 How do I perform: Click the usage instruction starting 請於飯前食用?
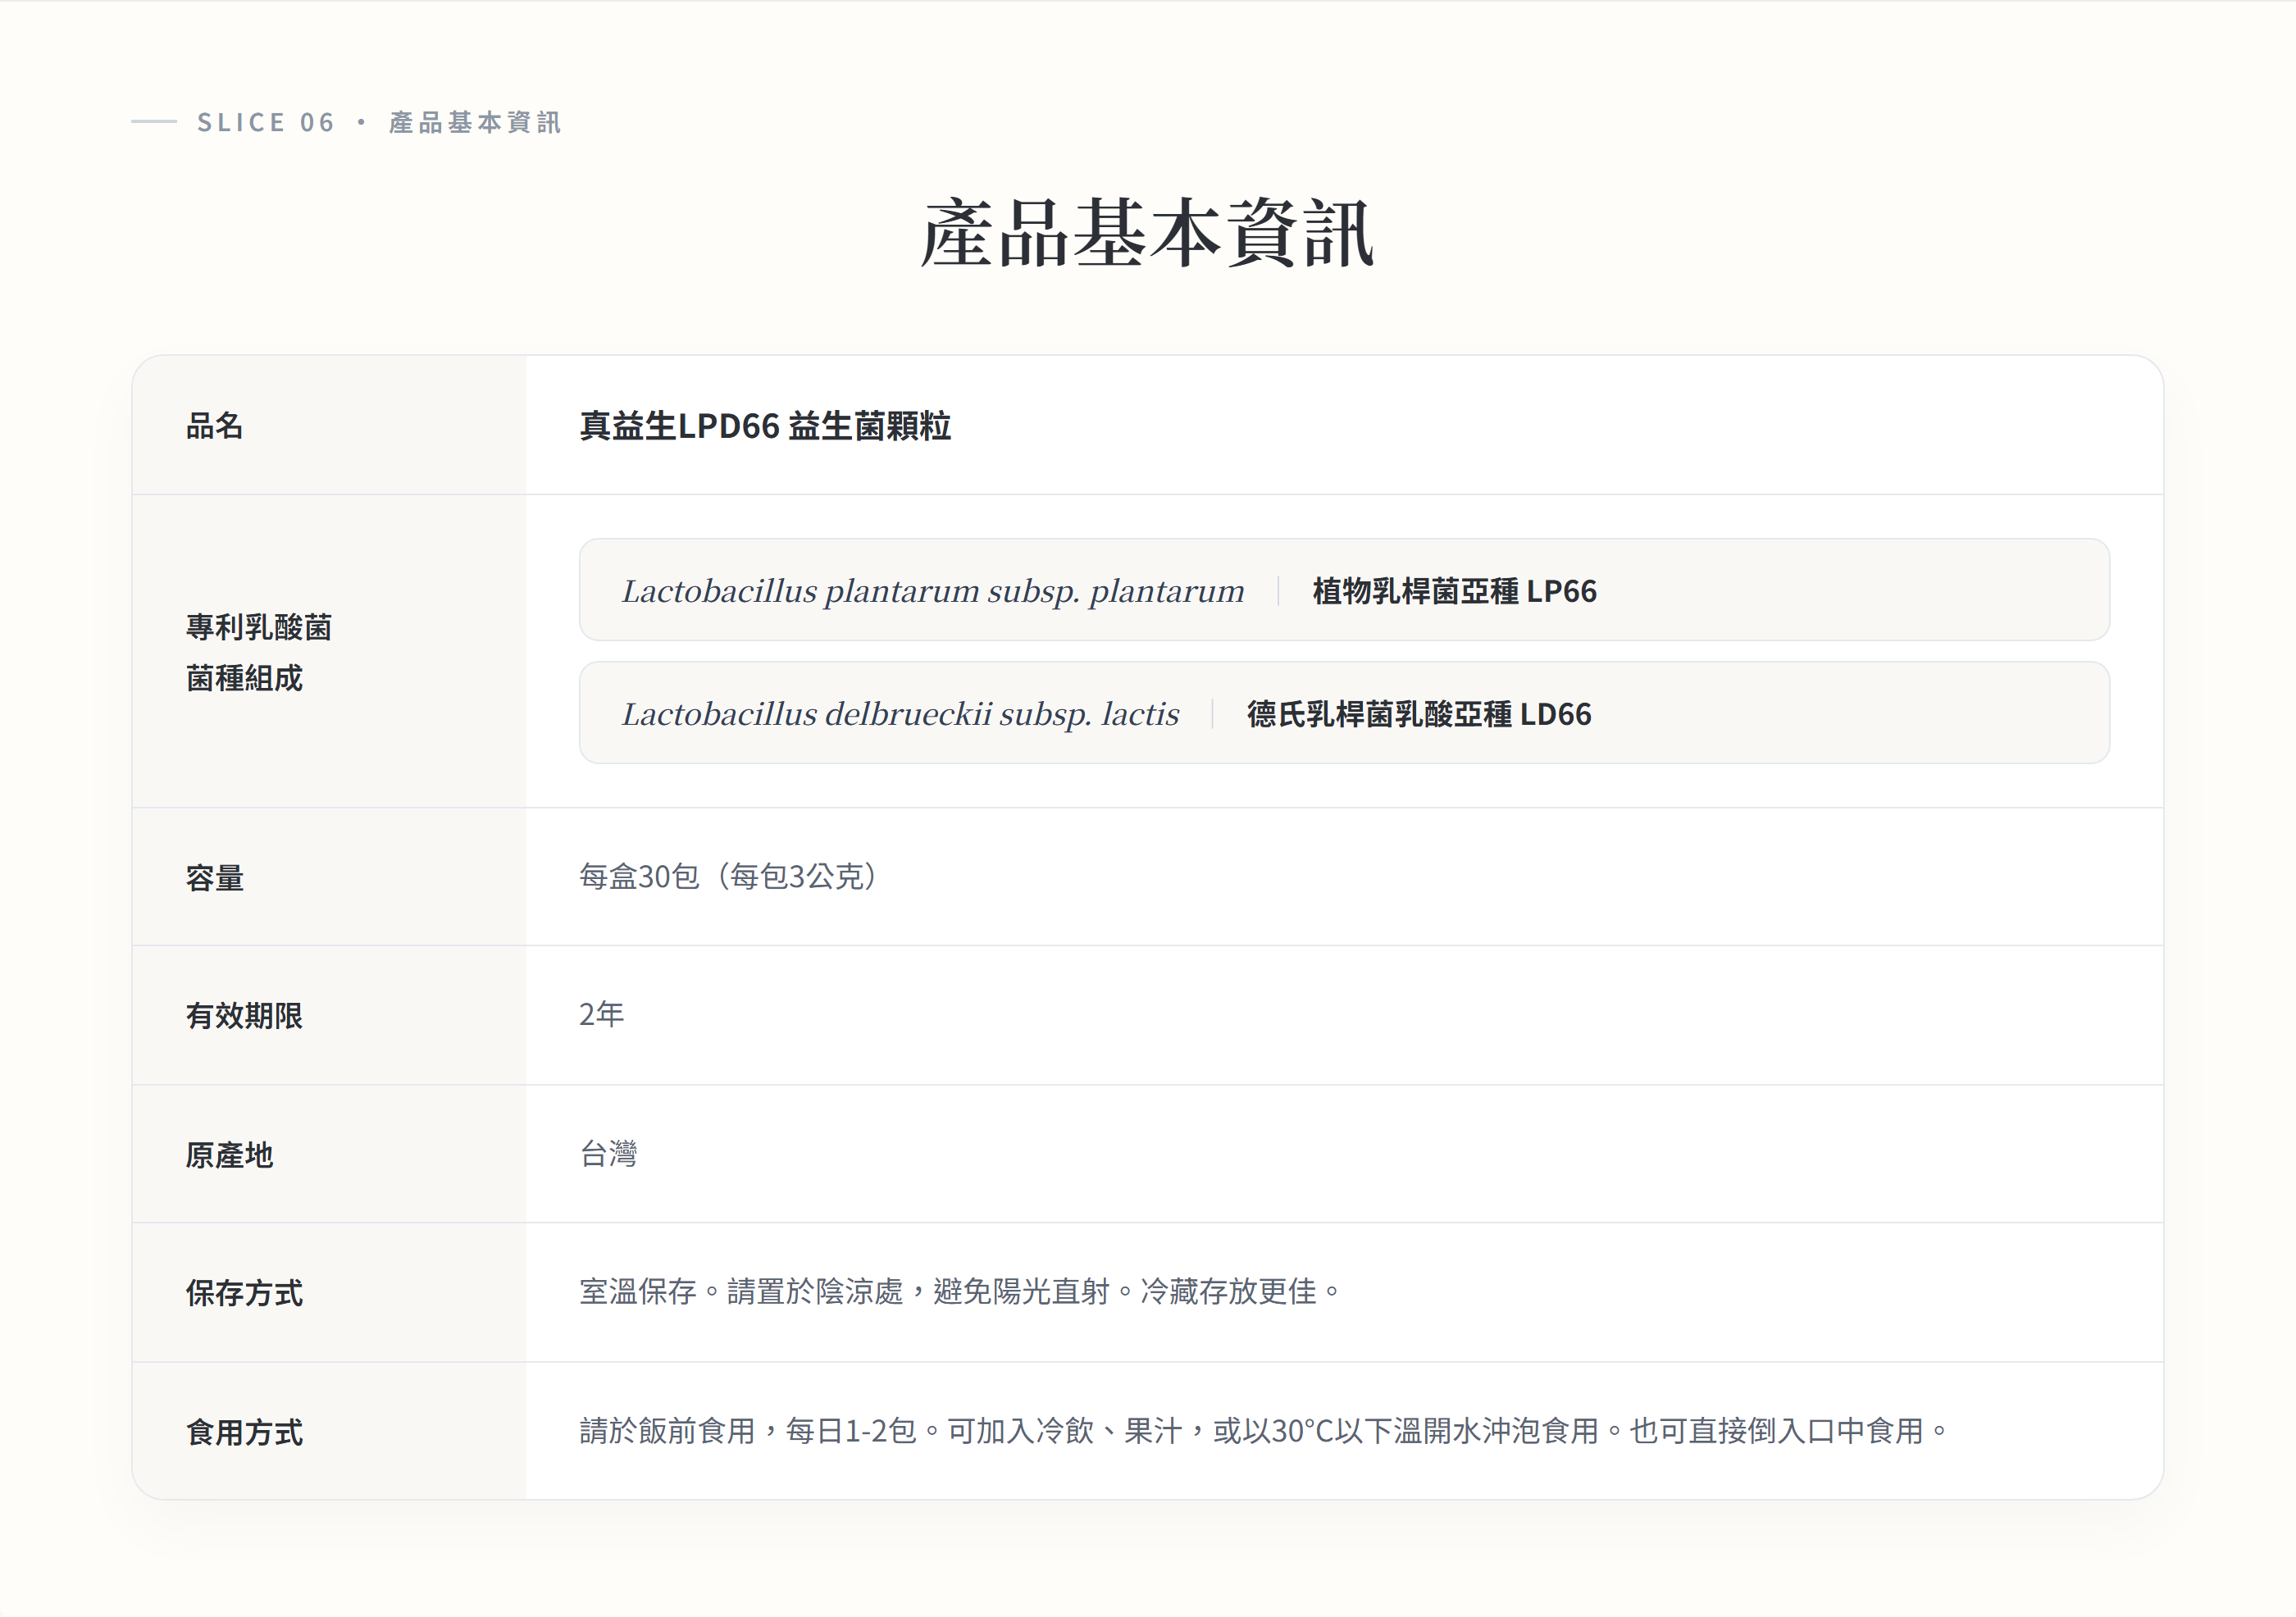(1264, 1431)
